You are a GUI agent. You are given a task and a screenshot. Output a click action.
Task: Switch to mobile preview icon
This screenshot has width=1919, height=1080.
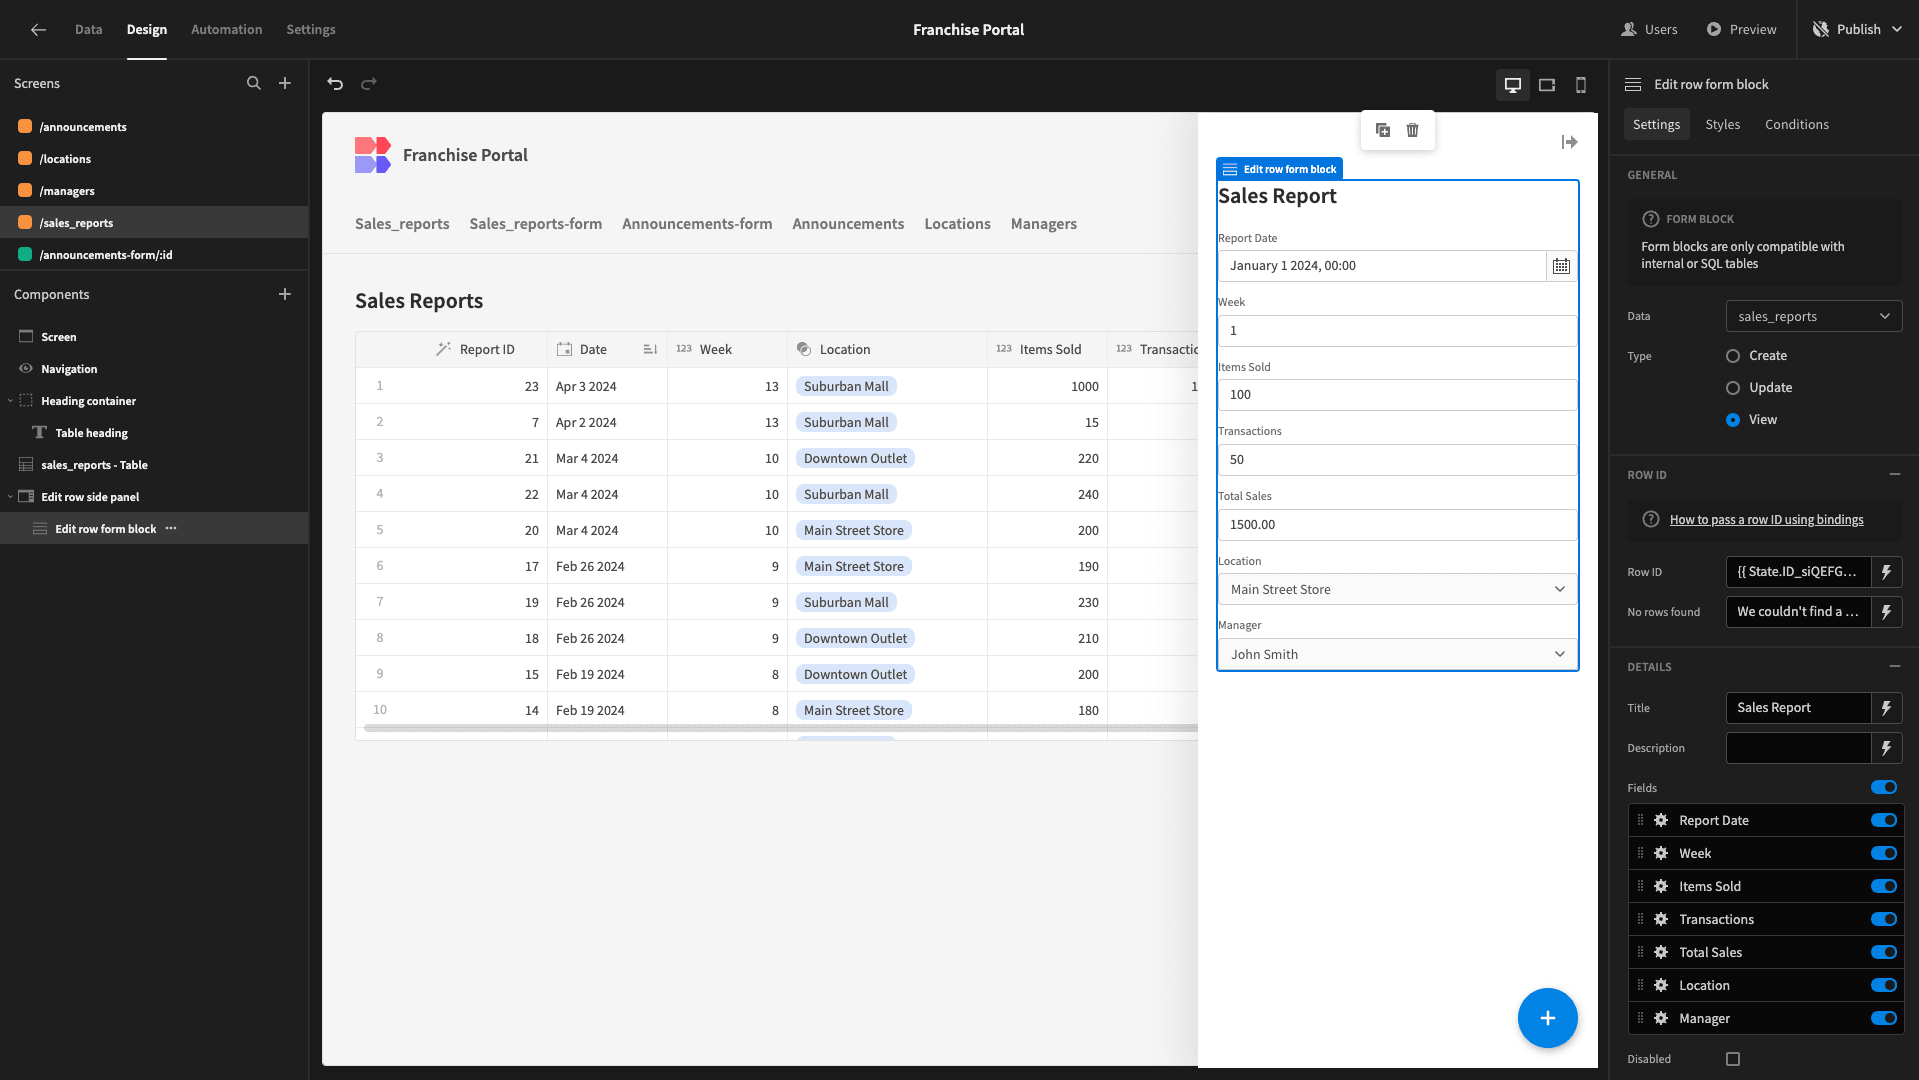click(x=1581, y=85)
